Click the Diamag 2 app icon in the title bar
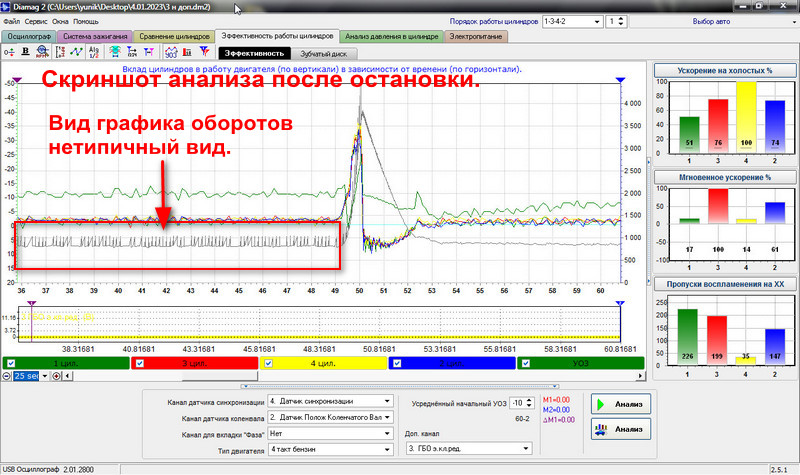Screen dimensions: 800x475 [x=5, y=7]
